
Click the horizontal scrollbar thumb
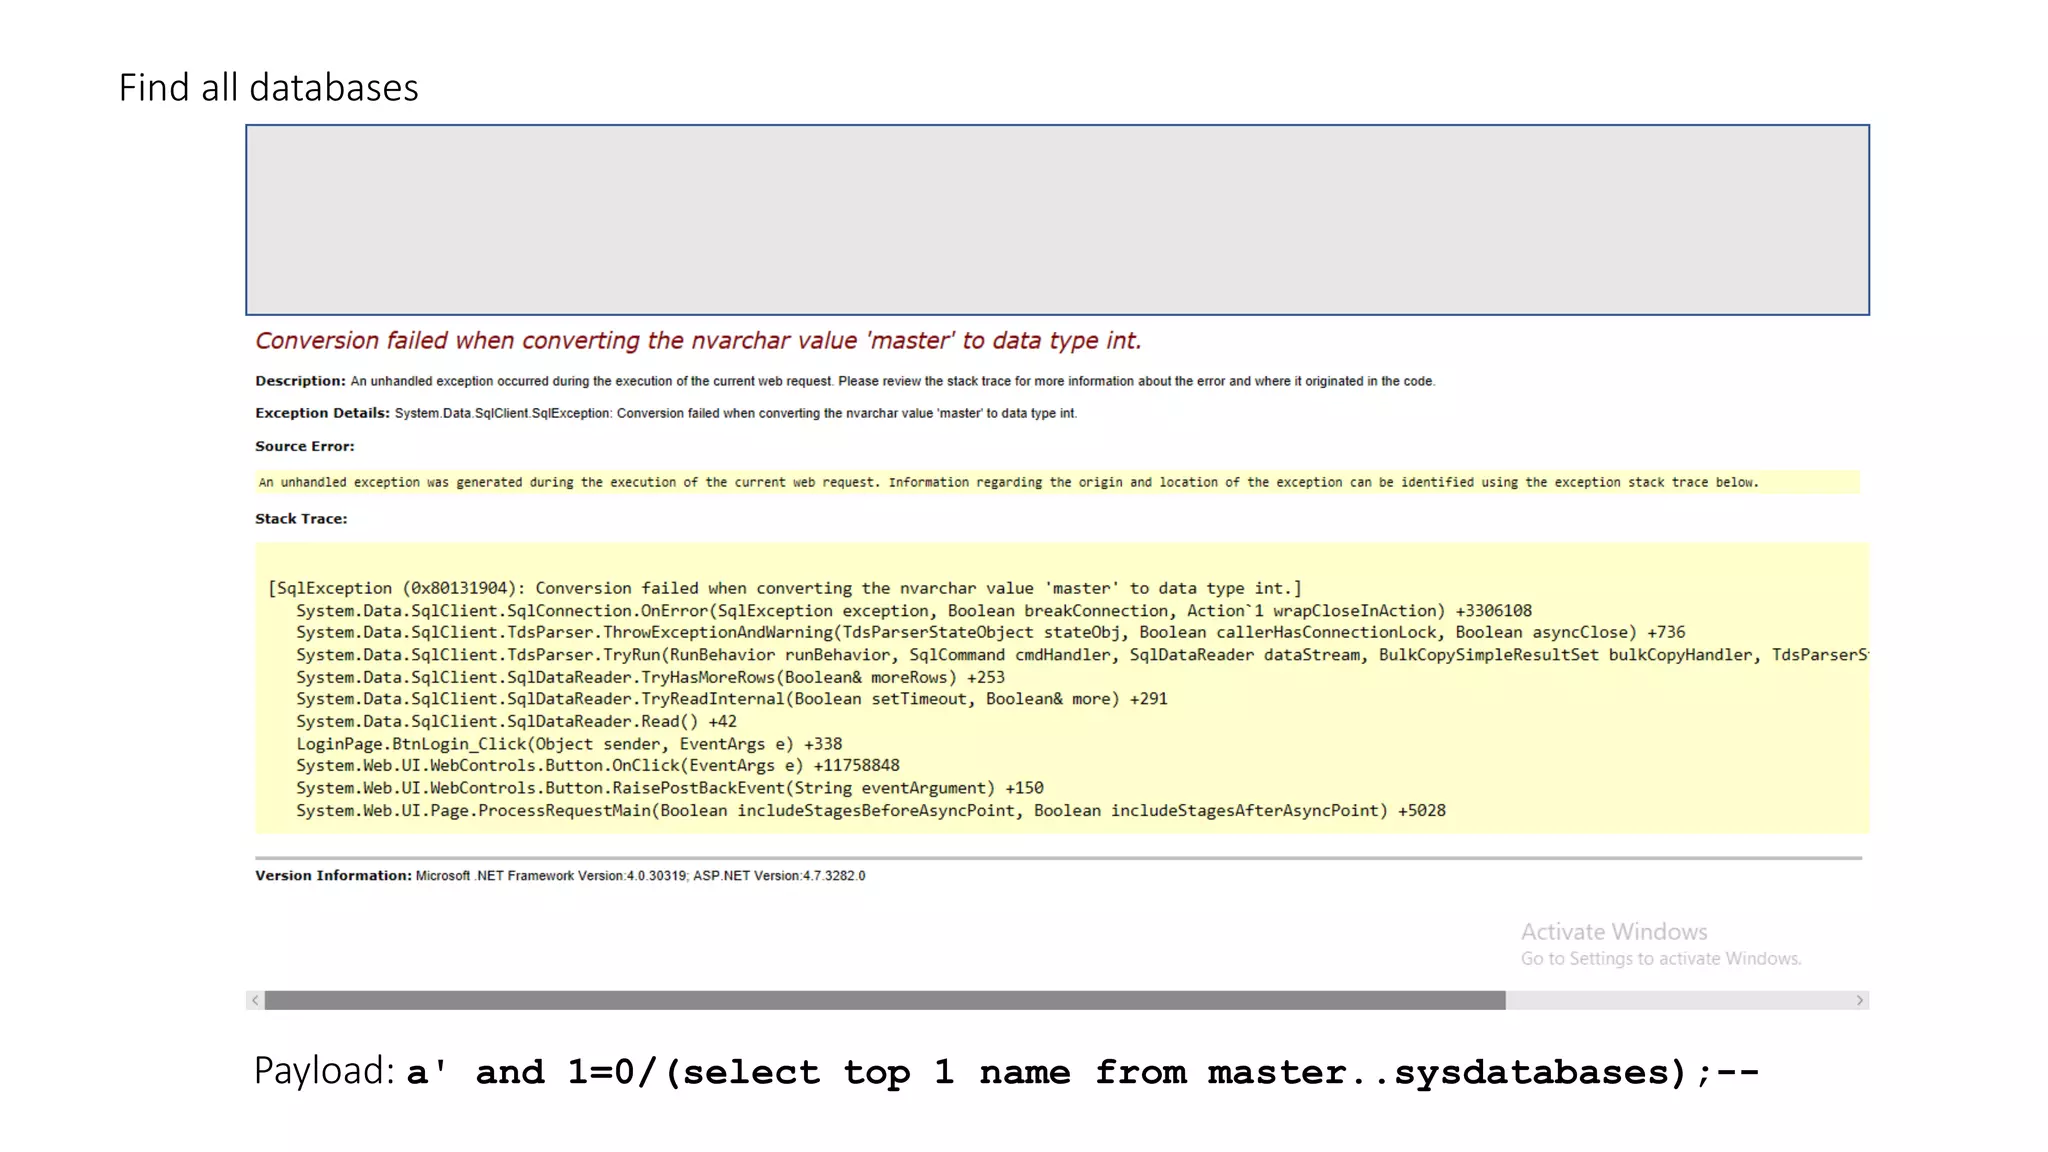tap(885, 1000)
